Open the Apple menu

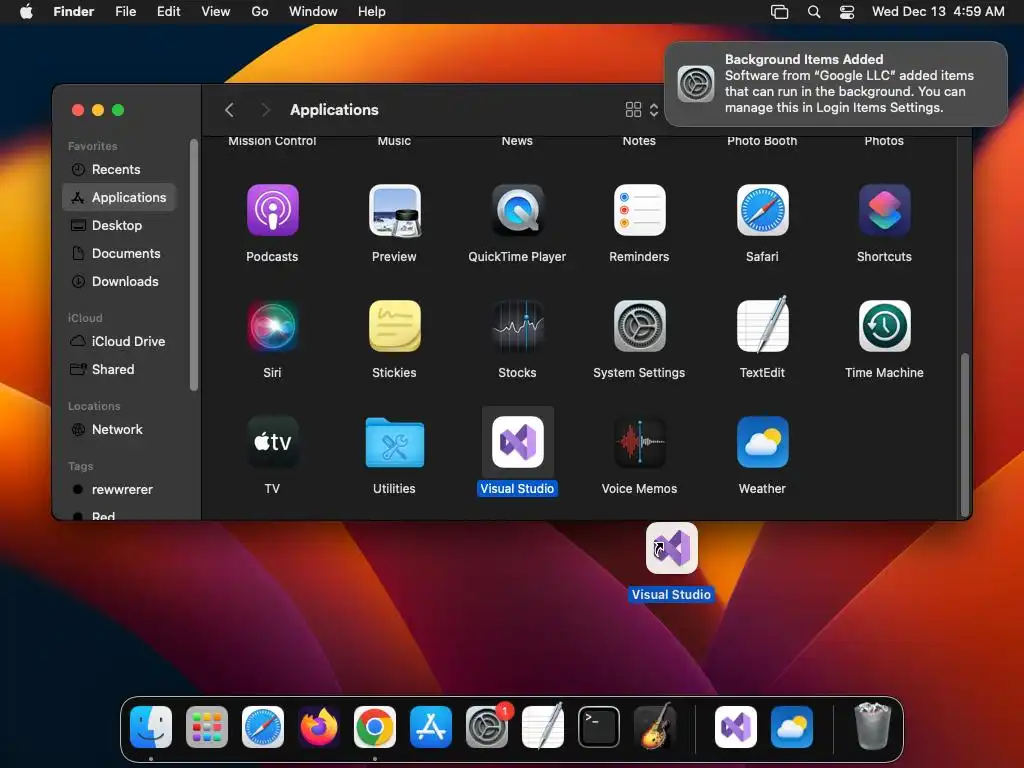coord(26,11)
